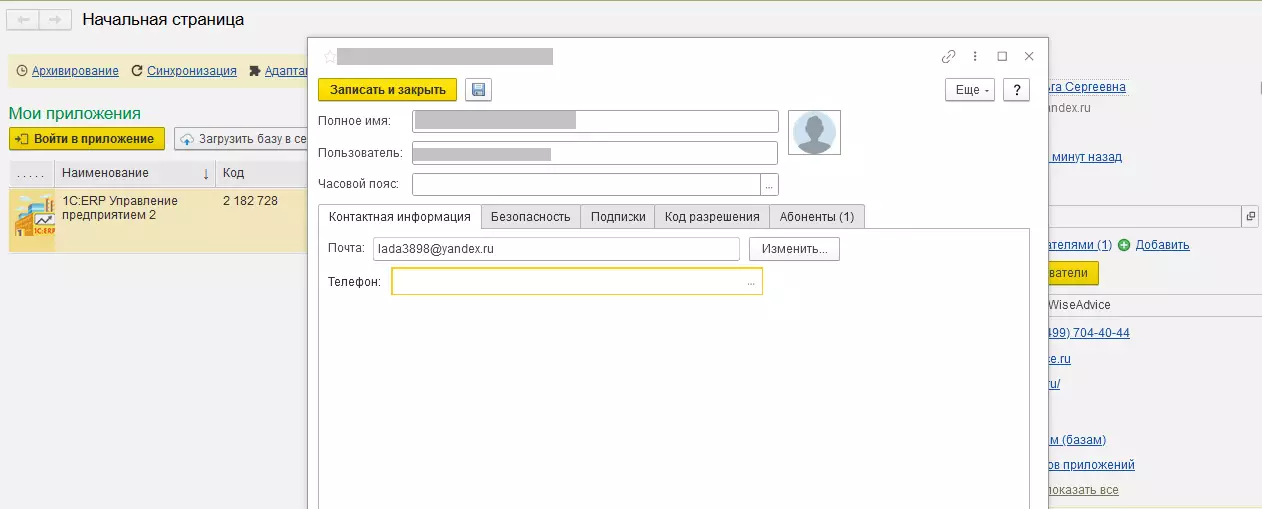Screen dimensions: 1262x509
Task: Click the green plus icon beside Добавить
Action: click(1124, 245)
